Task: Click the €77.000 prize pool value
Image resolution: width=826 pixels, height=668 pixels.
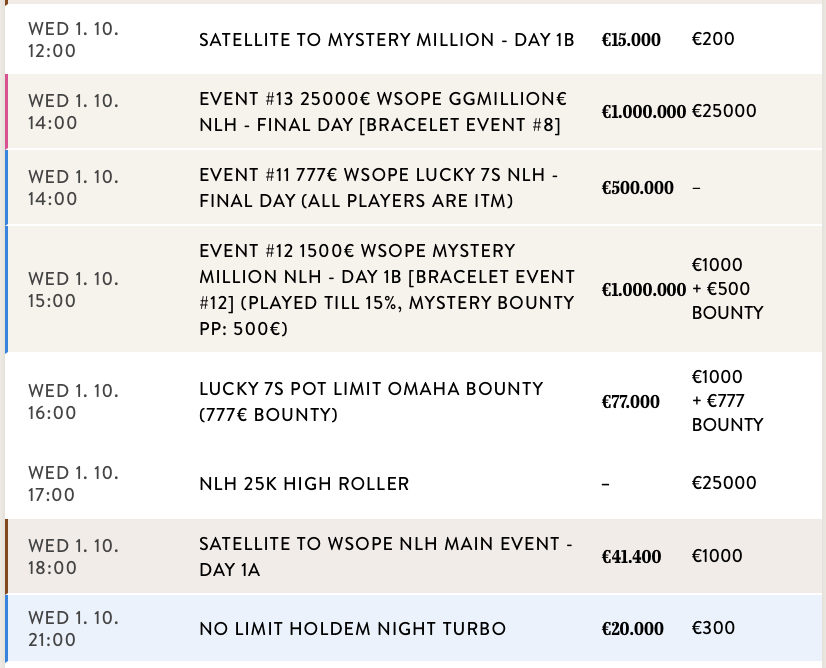Action: [630, 402]
